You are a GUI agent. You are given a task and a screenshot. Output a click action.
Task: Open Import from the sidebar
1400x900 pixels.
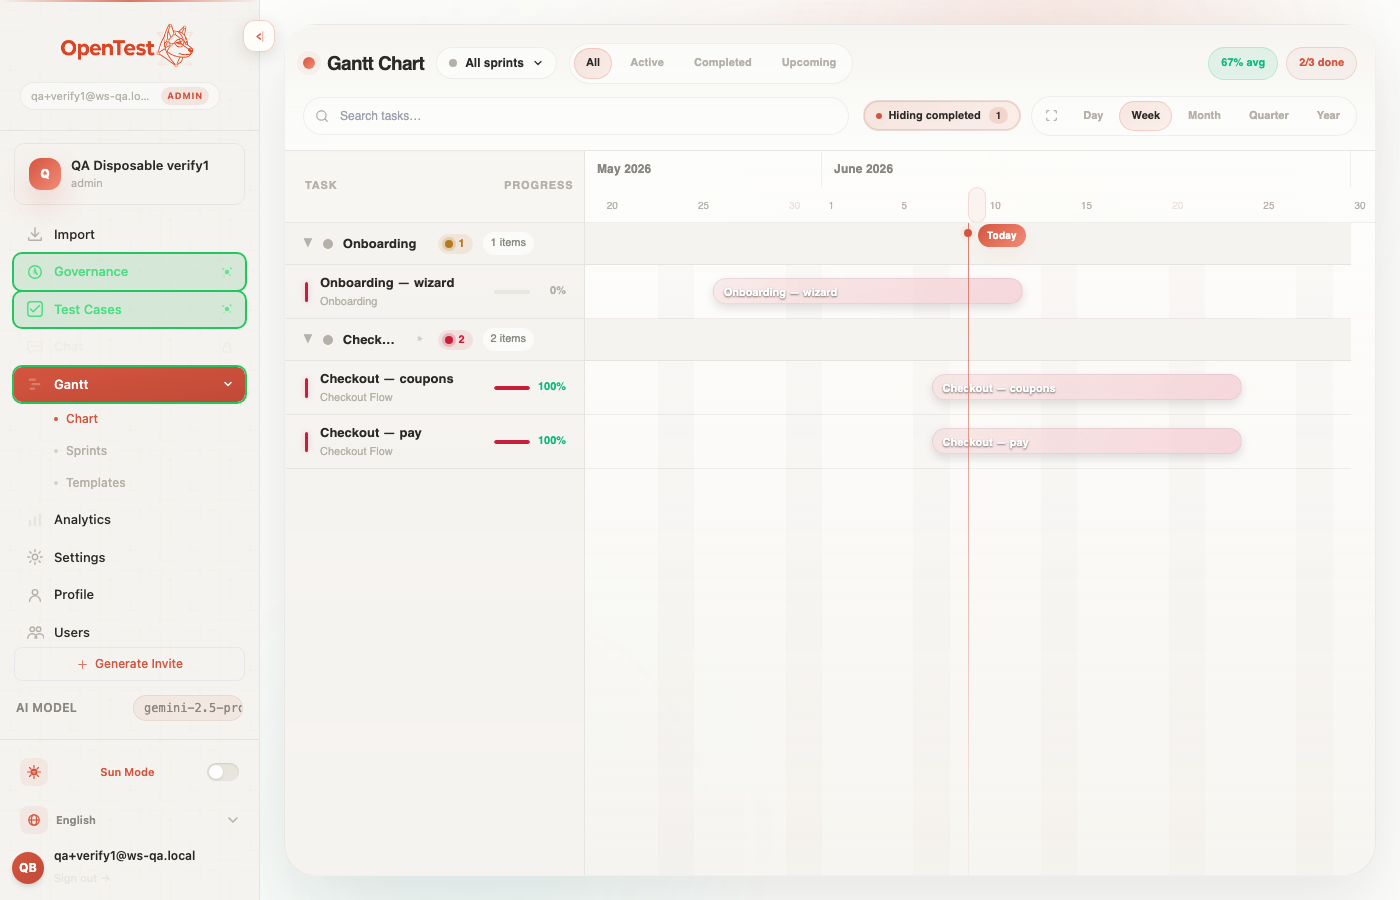(x=129, y=235)
